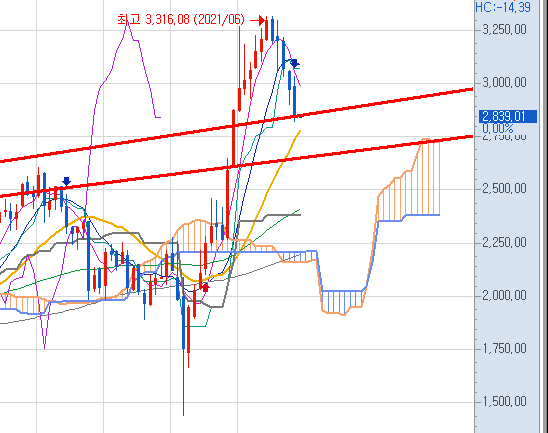
Task: Click the 최고 3,316.08 (2021/06) high label
Action: [x=181, y=20]
